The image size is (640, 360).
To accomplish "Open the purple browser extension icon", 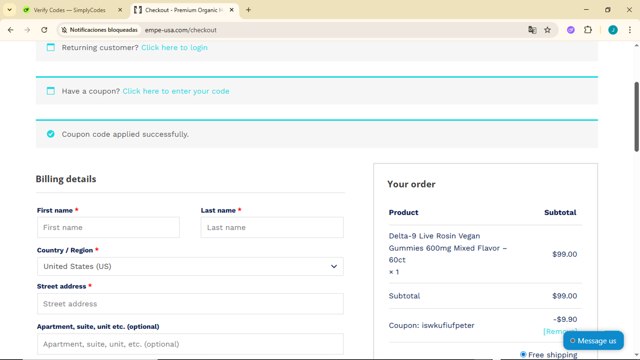I will [571, 30].
